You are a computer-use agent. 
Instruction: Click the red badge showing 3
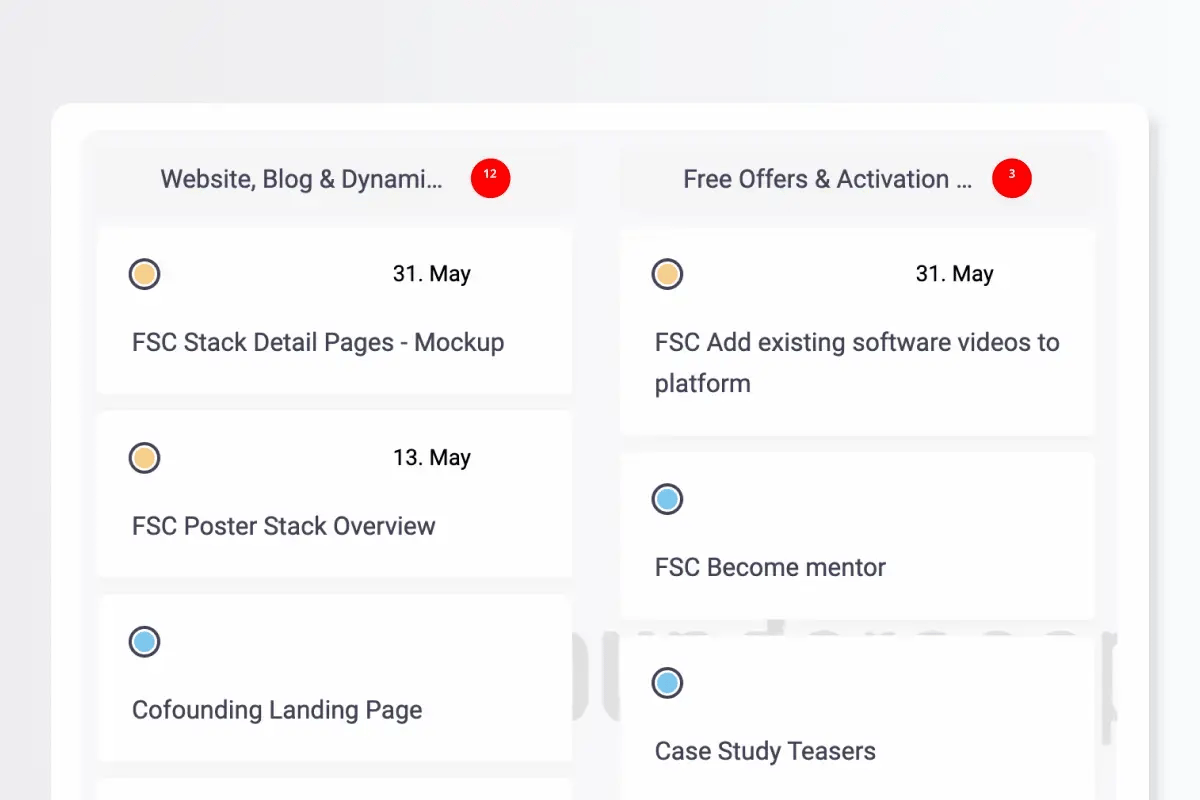[x=1011, y=178]
